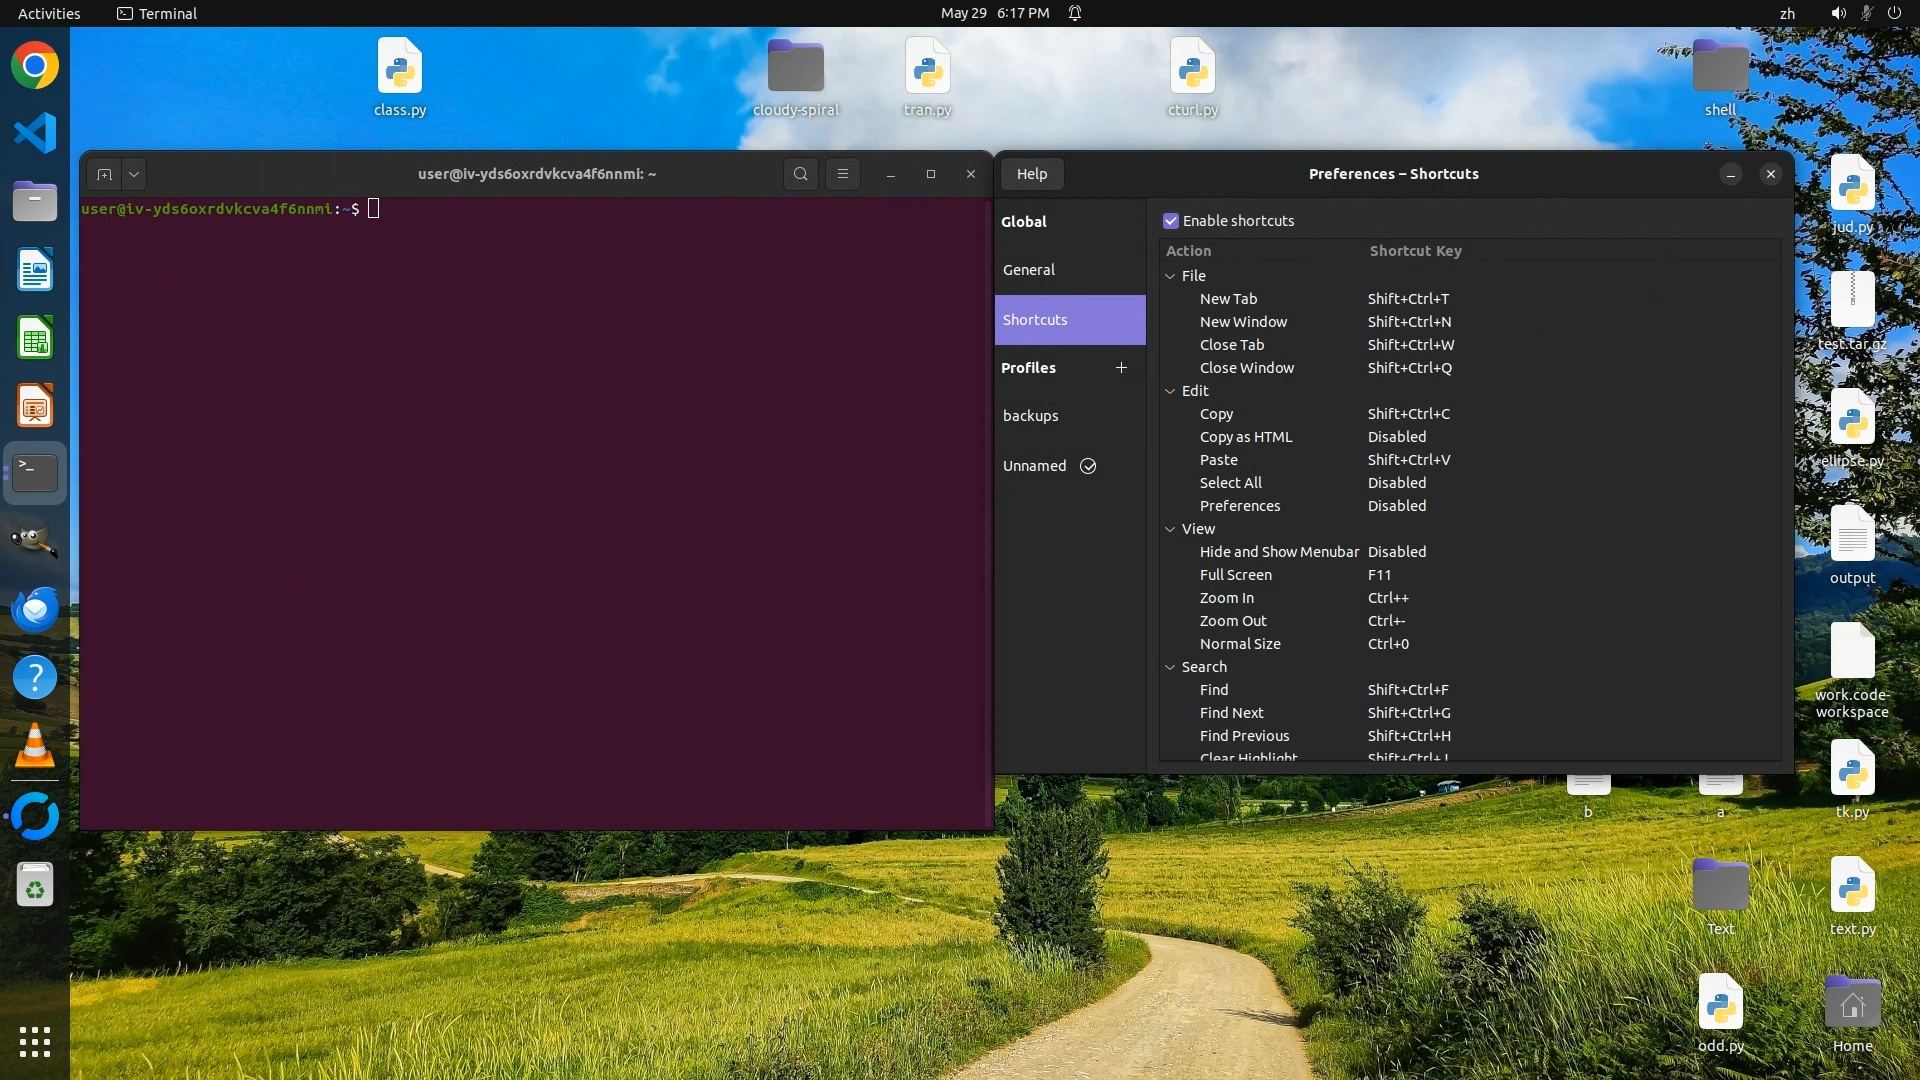Click the terminal search magnifier icon
Viewport: 1920px width, 1080px height.
pos(800,174)
